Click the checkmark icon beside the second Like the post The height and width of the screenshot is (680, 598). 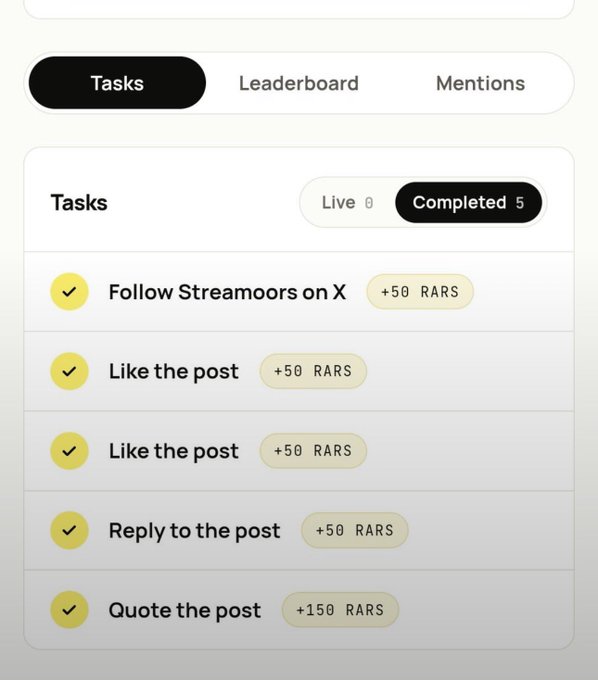pos(69,451)
